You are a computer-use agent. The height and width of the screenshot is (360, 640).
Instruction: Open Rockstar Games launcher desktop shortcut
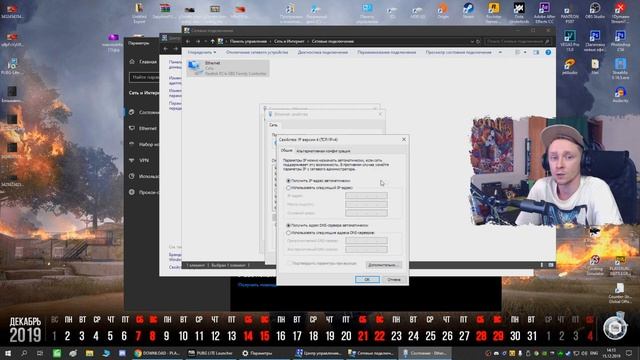(x=493, y=12)
